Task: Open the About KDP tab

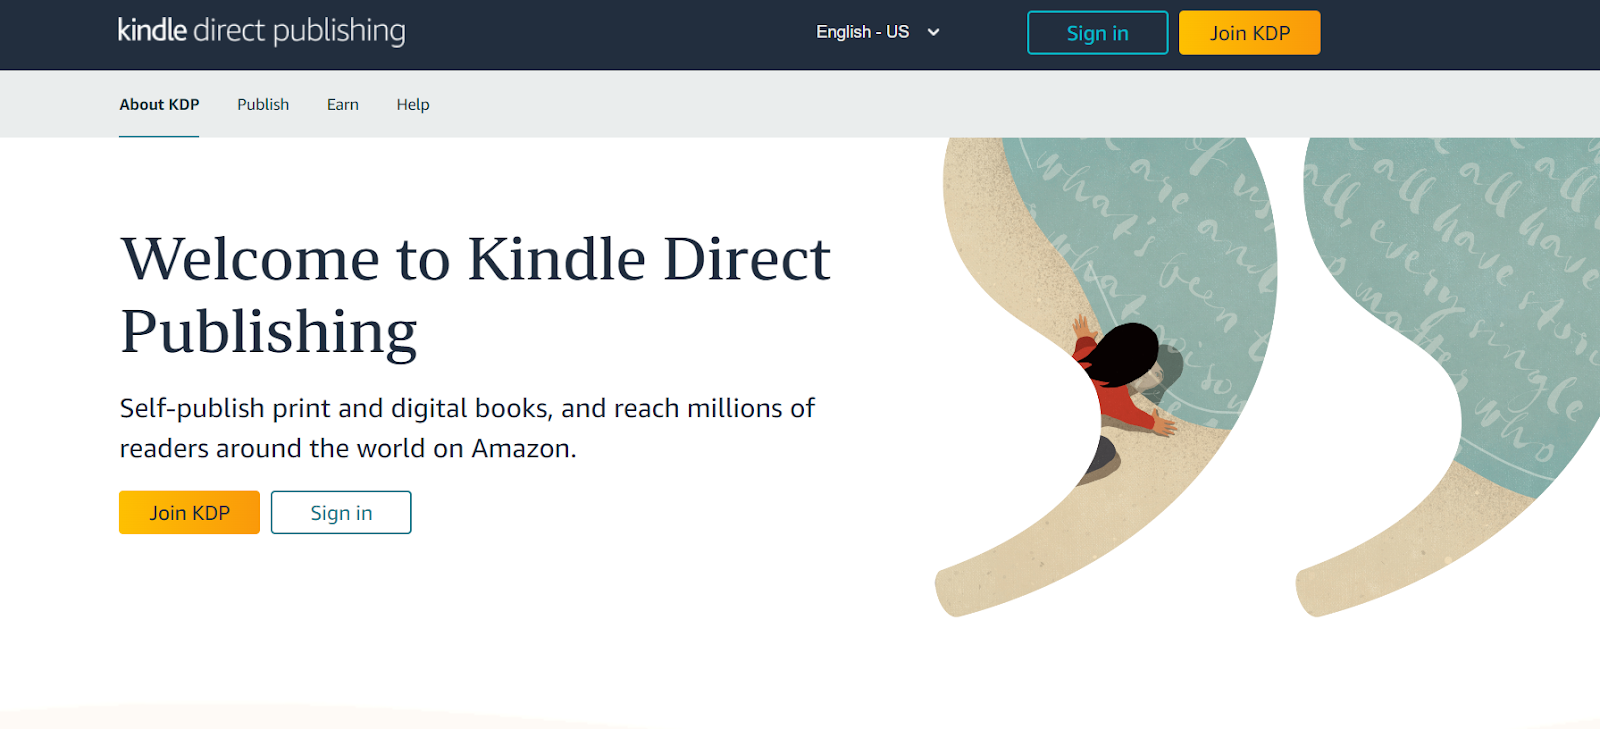Action: [159, 104]
